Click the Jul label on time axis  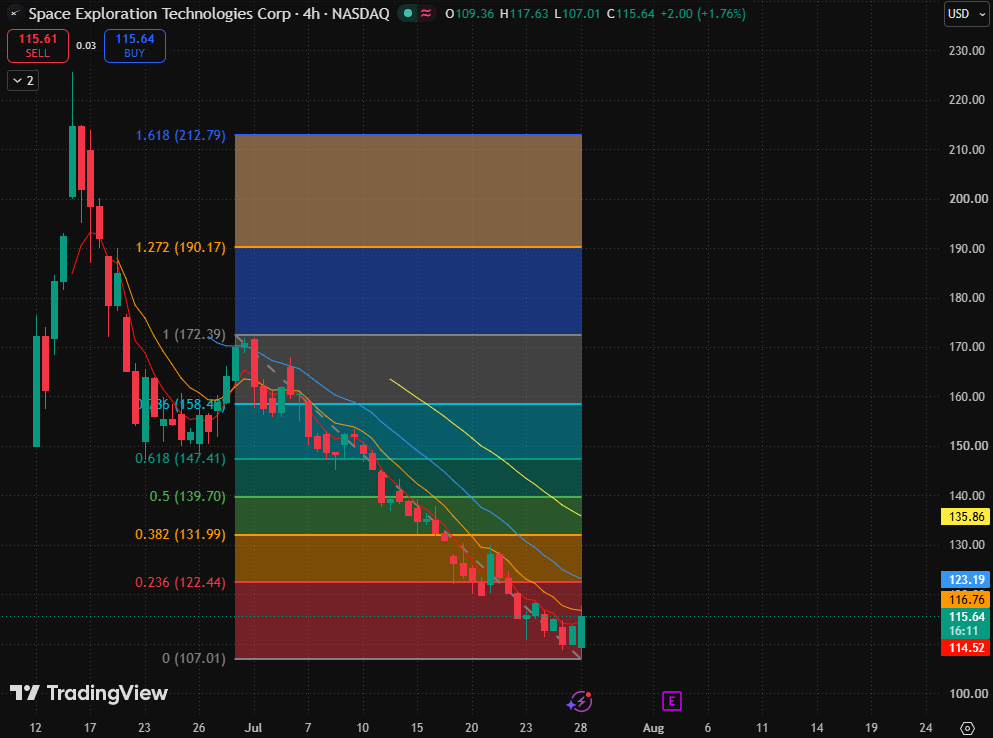[x=253, y=728]
